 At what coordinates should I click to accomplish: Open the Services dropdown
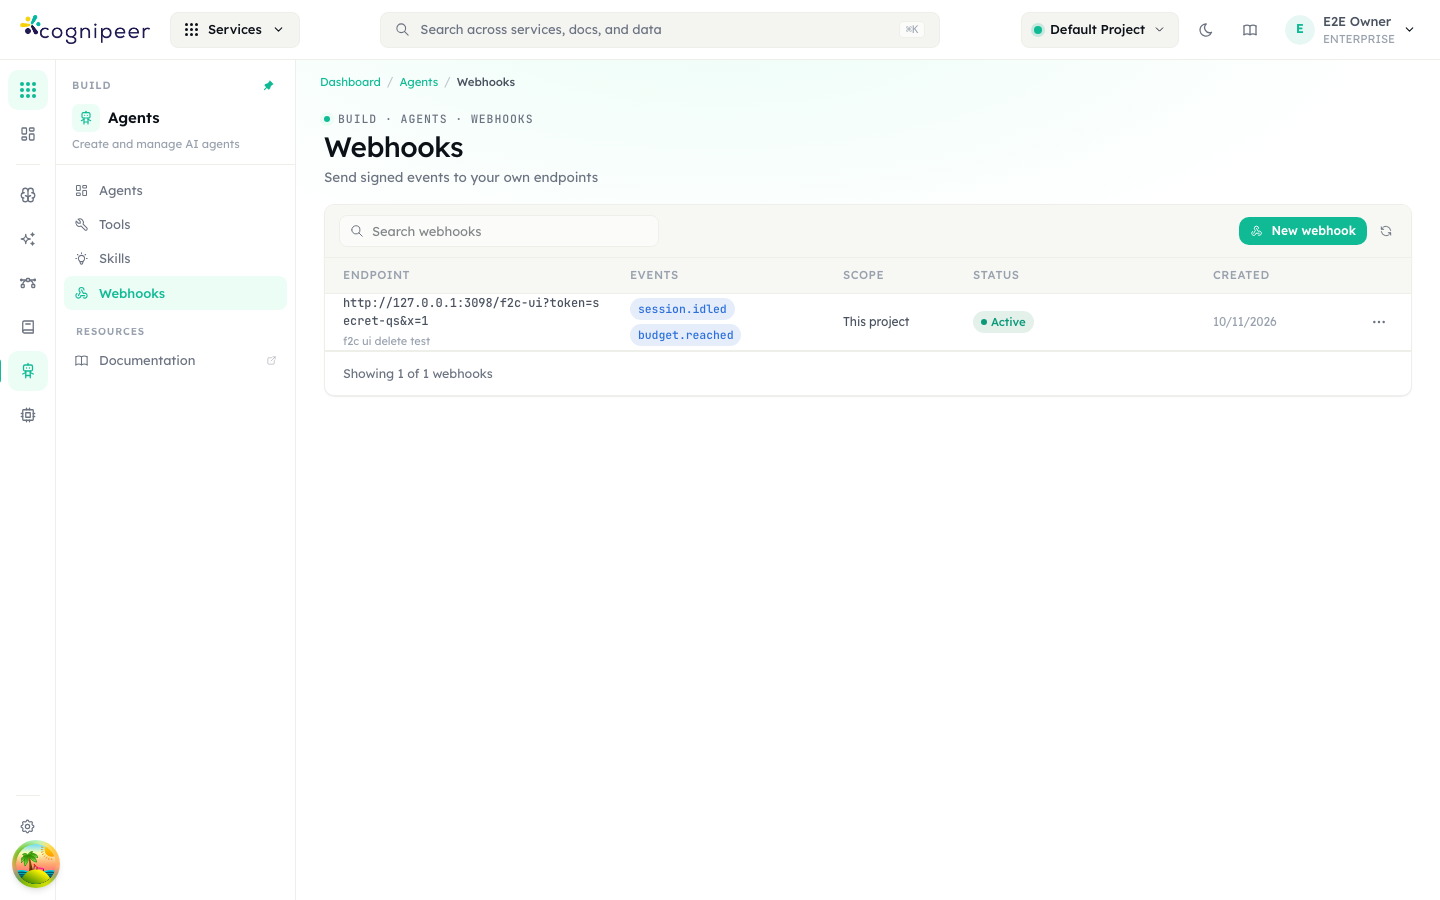point(235,30)
